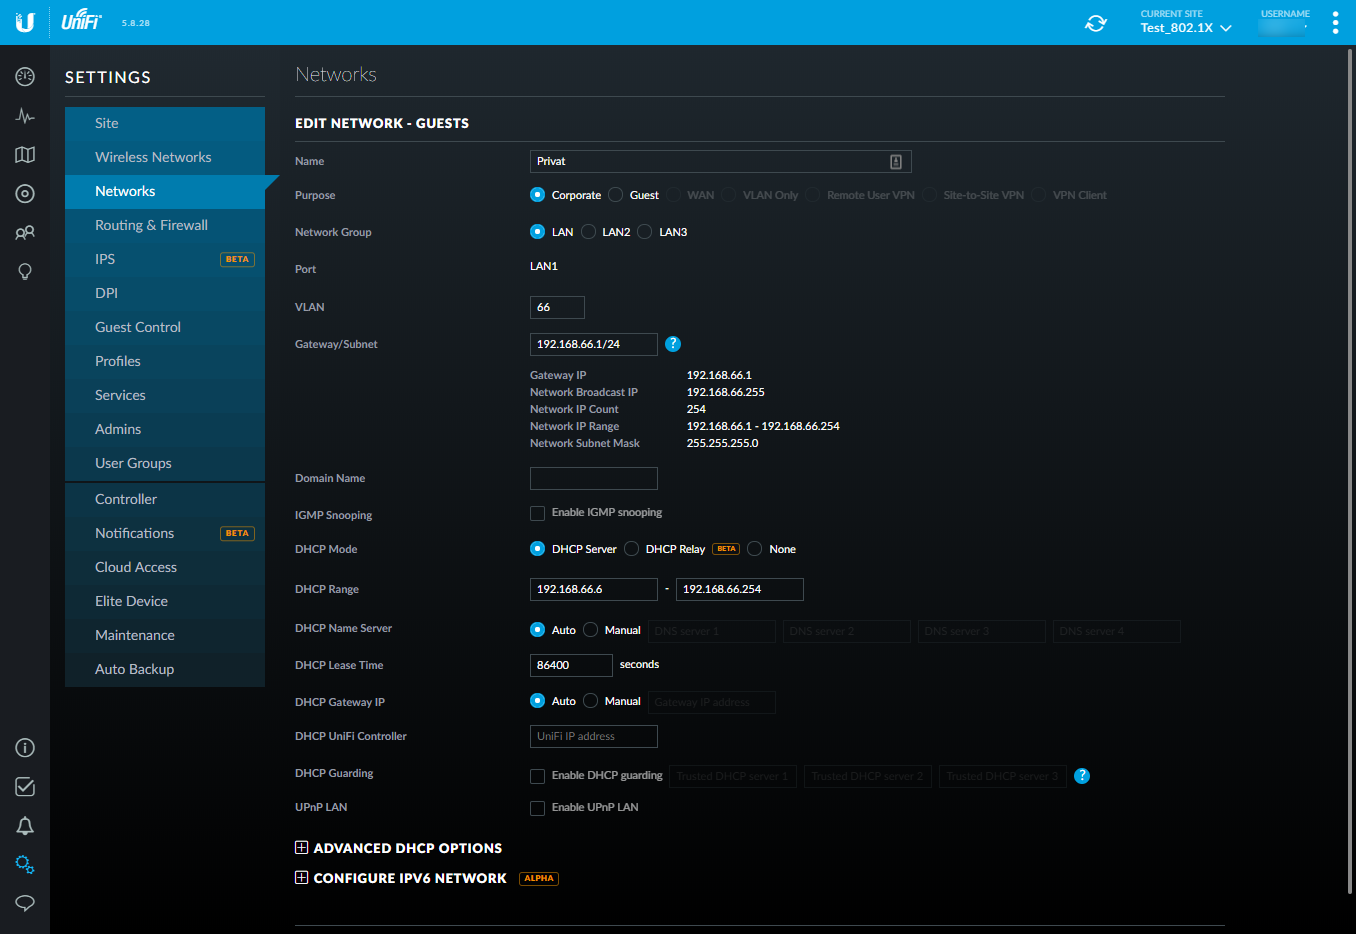
Task: Open Wireless Networks settings
Action: pyautogui.click(x=165, y=158)
